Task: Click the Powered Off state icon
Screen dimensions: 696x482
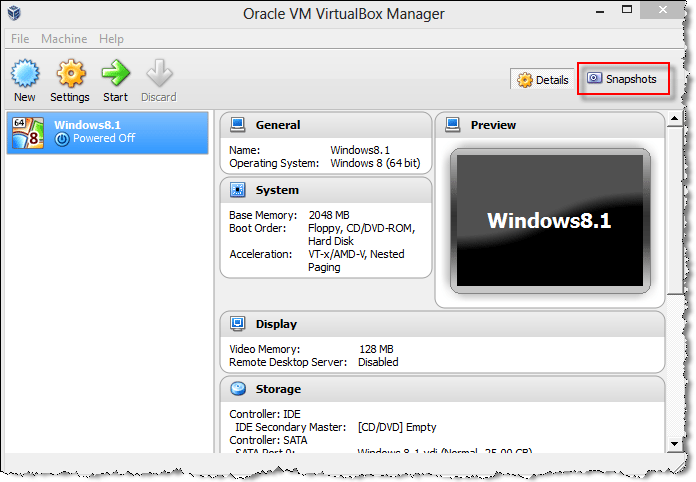Action: [x=62, y=139]
